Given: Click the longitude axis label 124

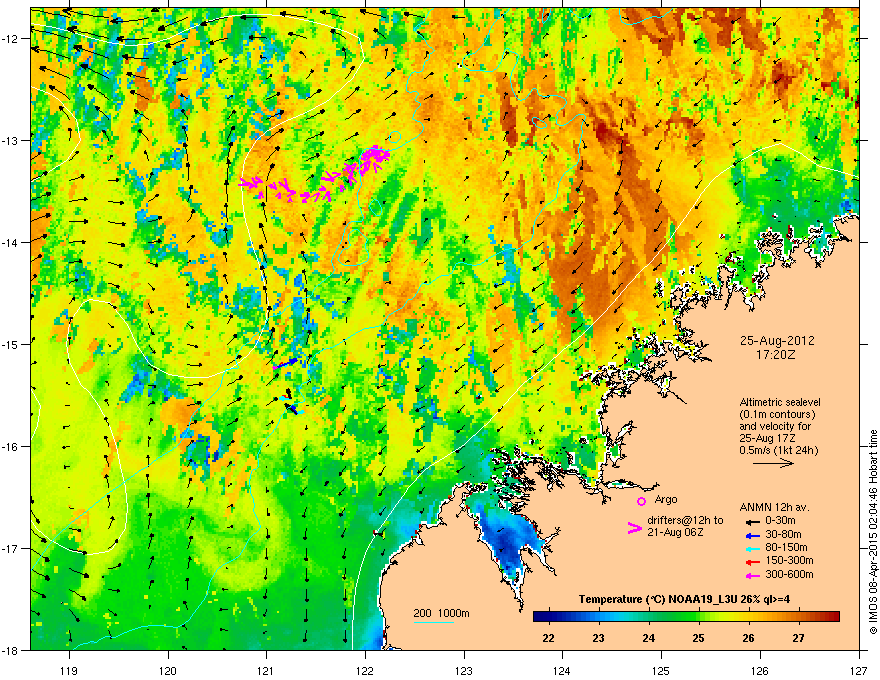Looking at the screenshot, I should [x=562, y=670].
